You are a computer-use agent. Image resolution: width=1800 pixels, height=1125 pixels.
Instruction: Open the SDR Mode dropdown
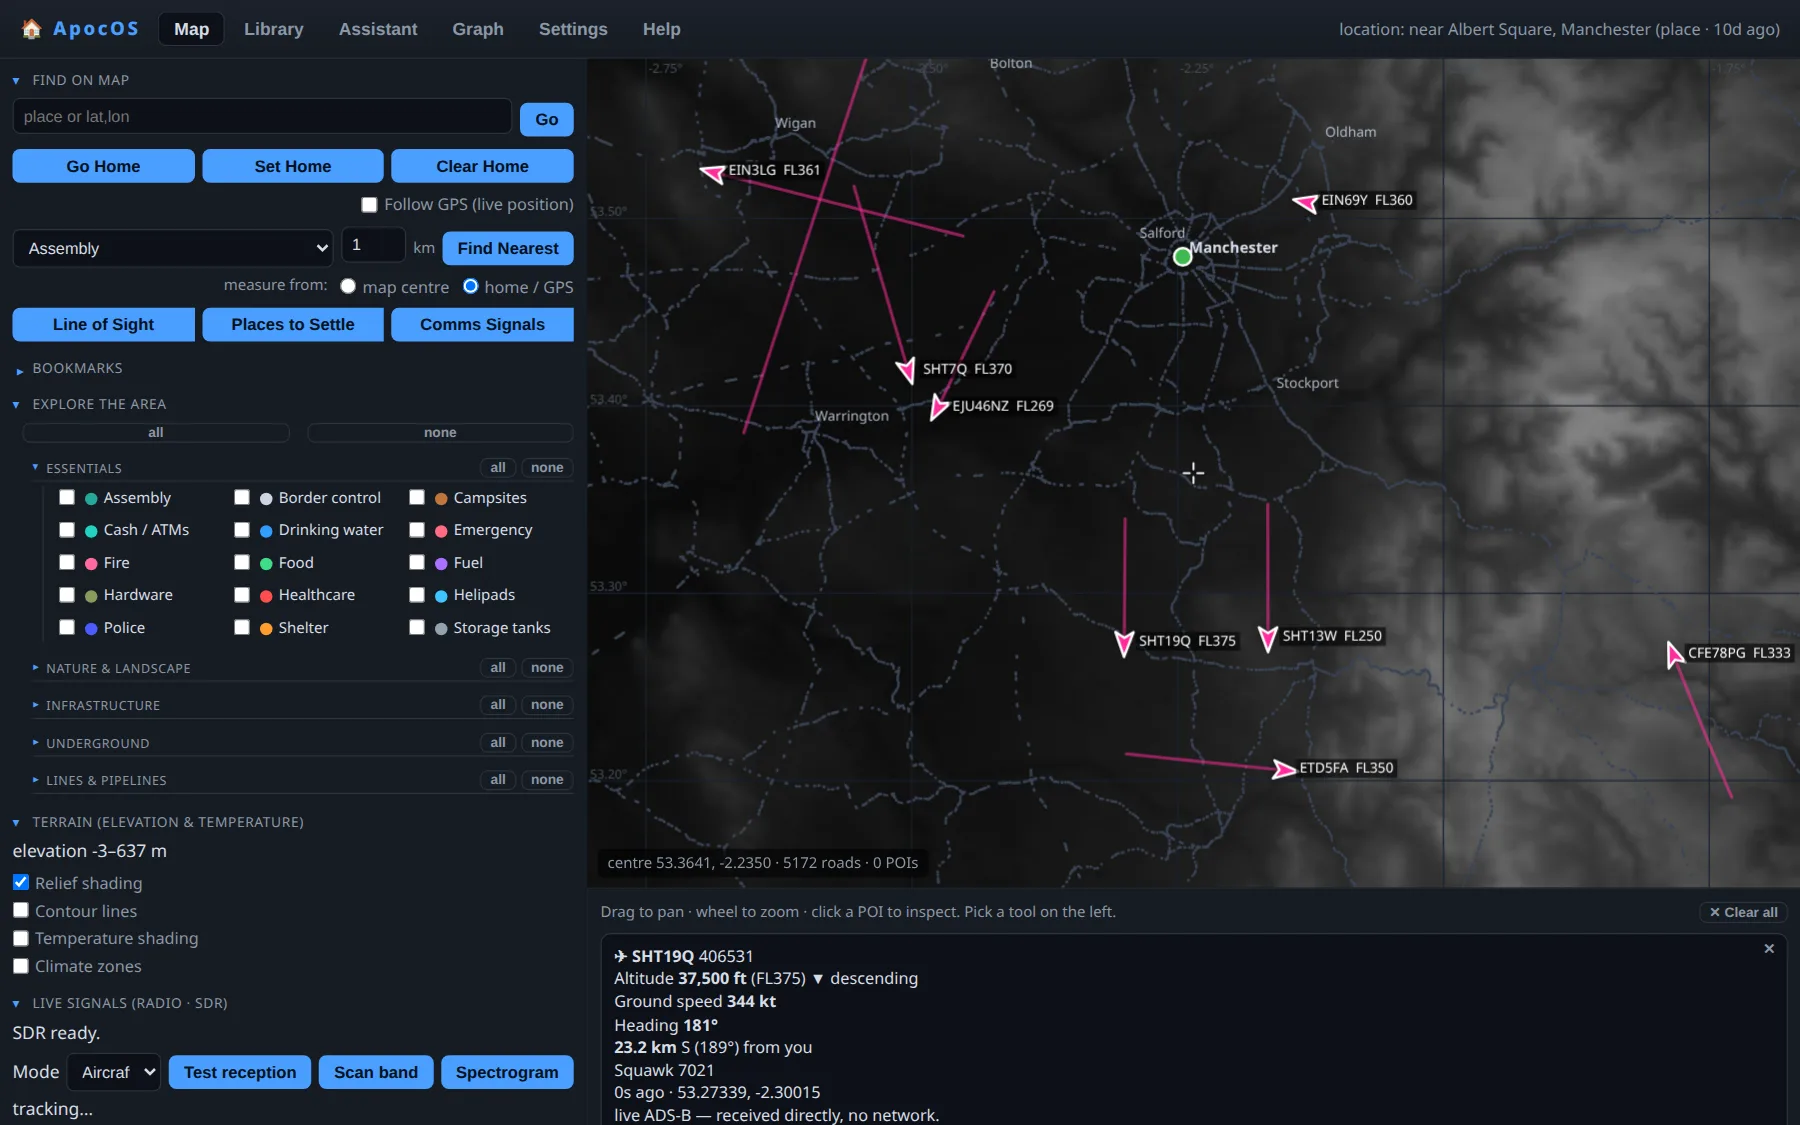click(114, 1072)
